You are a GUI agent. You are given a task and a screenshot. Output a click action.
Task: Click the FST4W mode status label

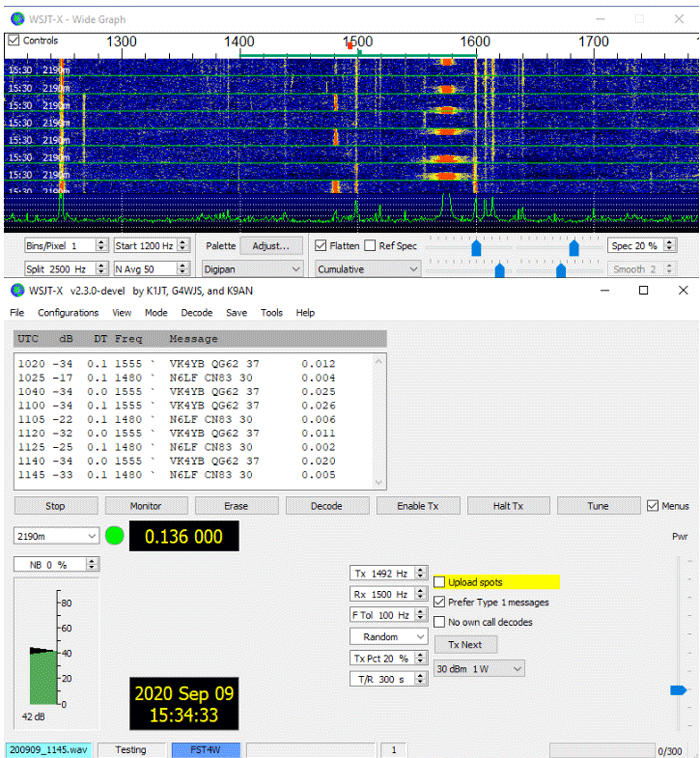[x=206, y=750]
